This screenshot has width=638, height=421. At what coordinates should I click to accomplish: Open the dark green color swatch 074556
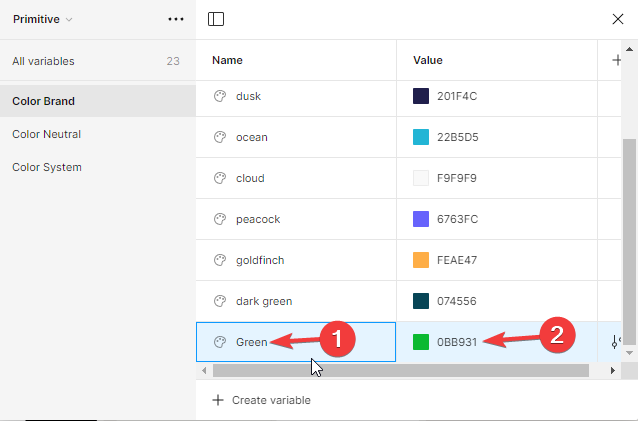421,301
